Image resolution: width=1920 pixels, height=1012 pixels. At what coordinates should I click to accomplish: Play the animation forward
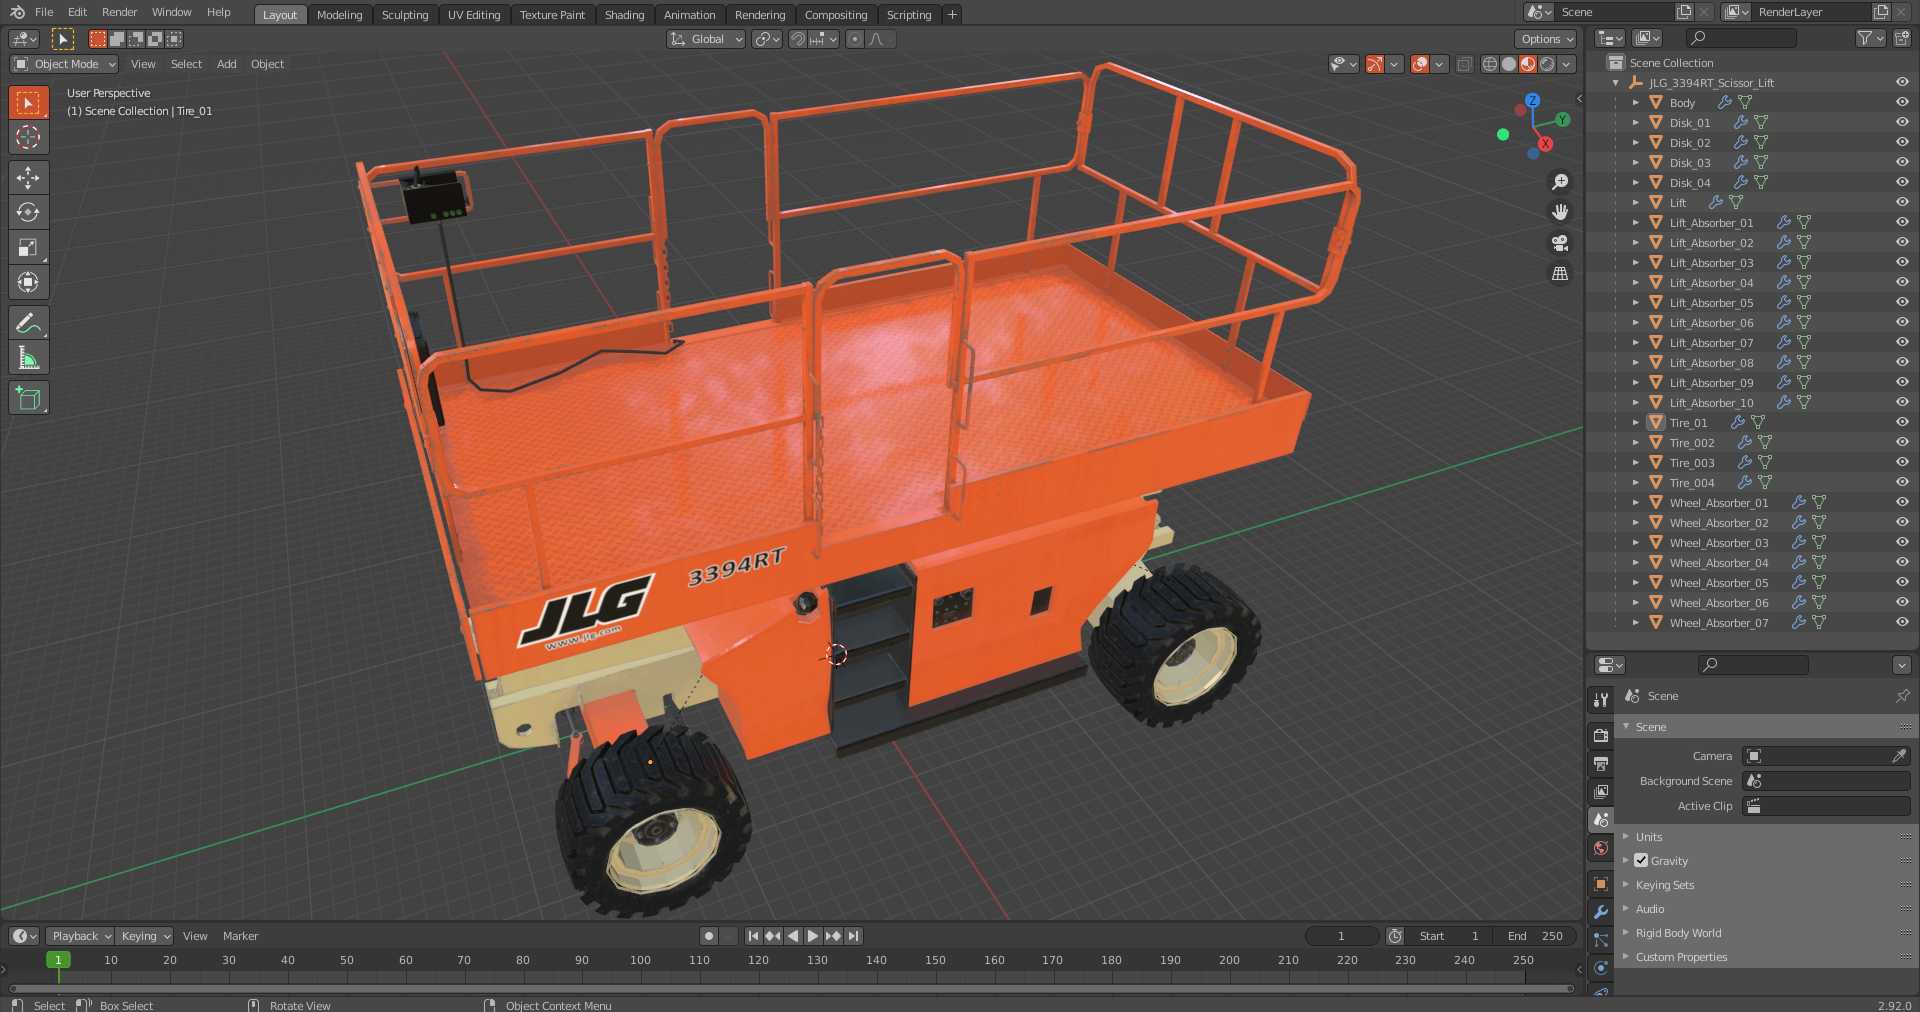[813, 936]
